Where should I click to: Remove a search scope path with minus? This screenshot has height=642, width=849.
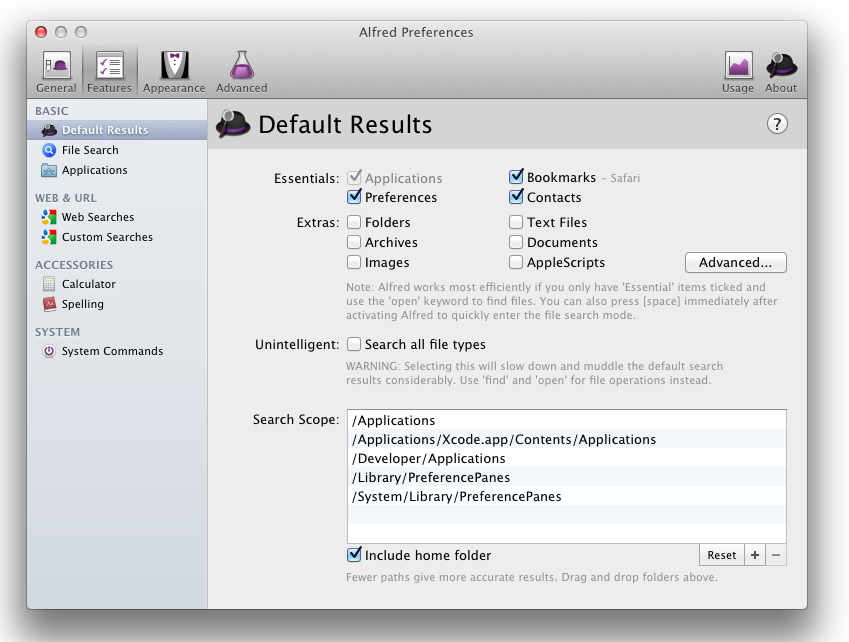776,555
